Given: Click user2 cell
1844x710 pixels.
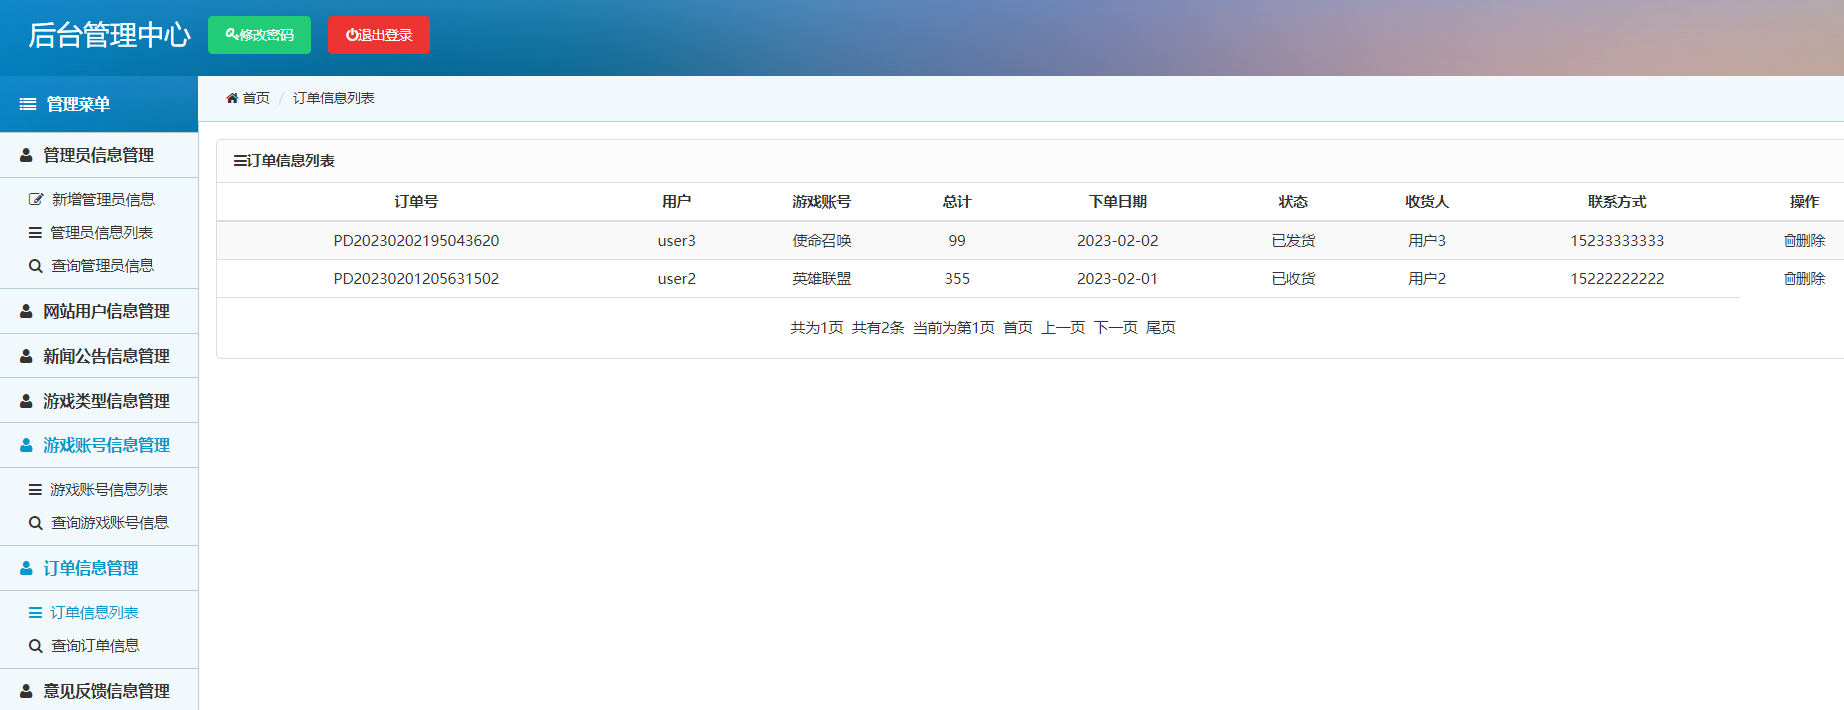Looking at the screenshot, I should (676, 278).
